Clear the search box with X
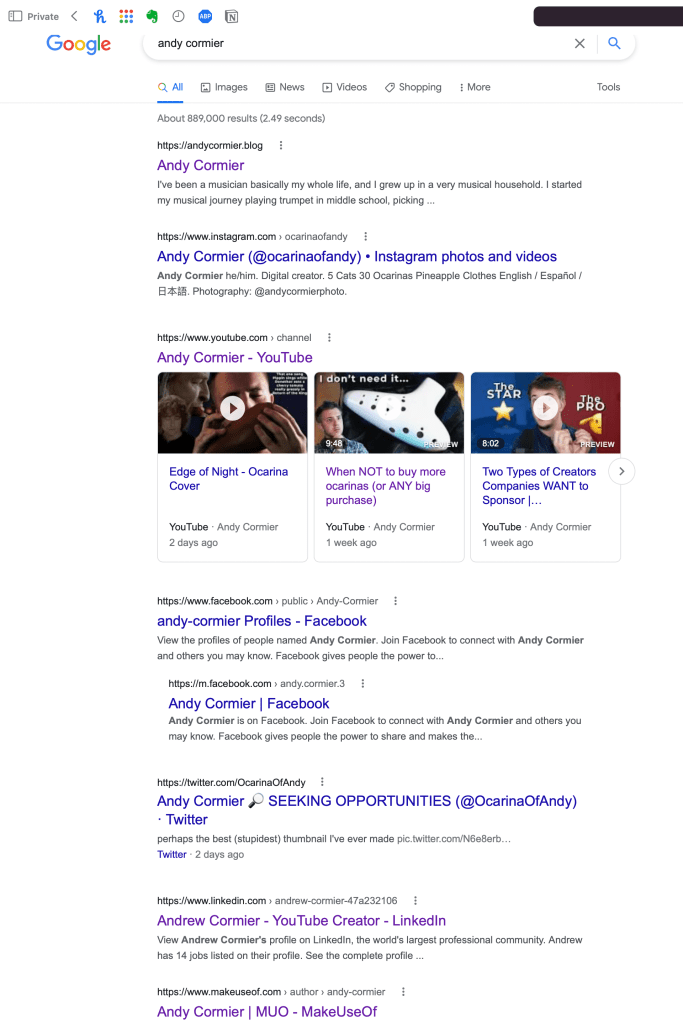This screenshot has height=1023, width=683. pyautogui.click(x=579, y=43)
